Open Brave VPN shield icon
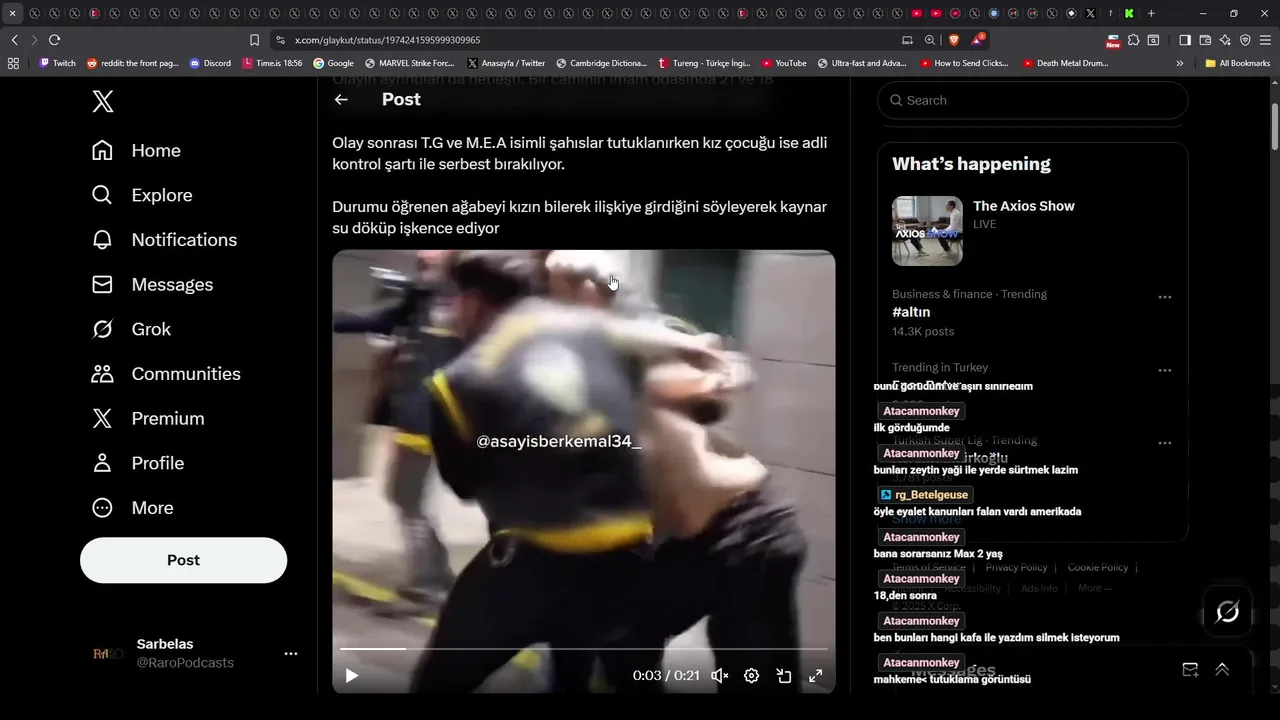 [1245, 40]
